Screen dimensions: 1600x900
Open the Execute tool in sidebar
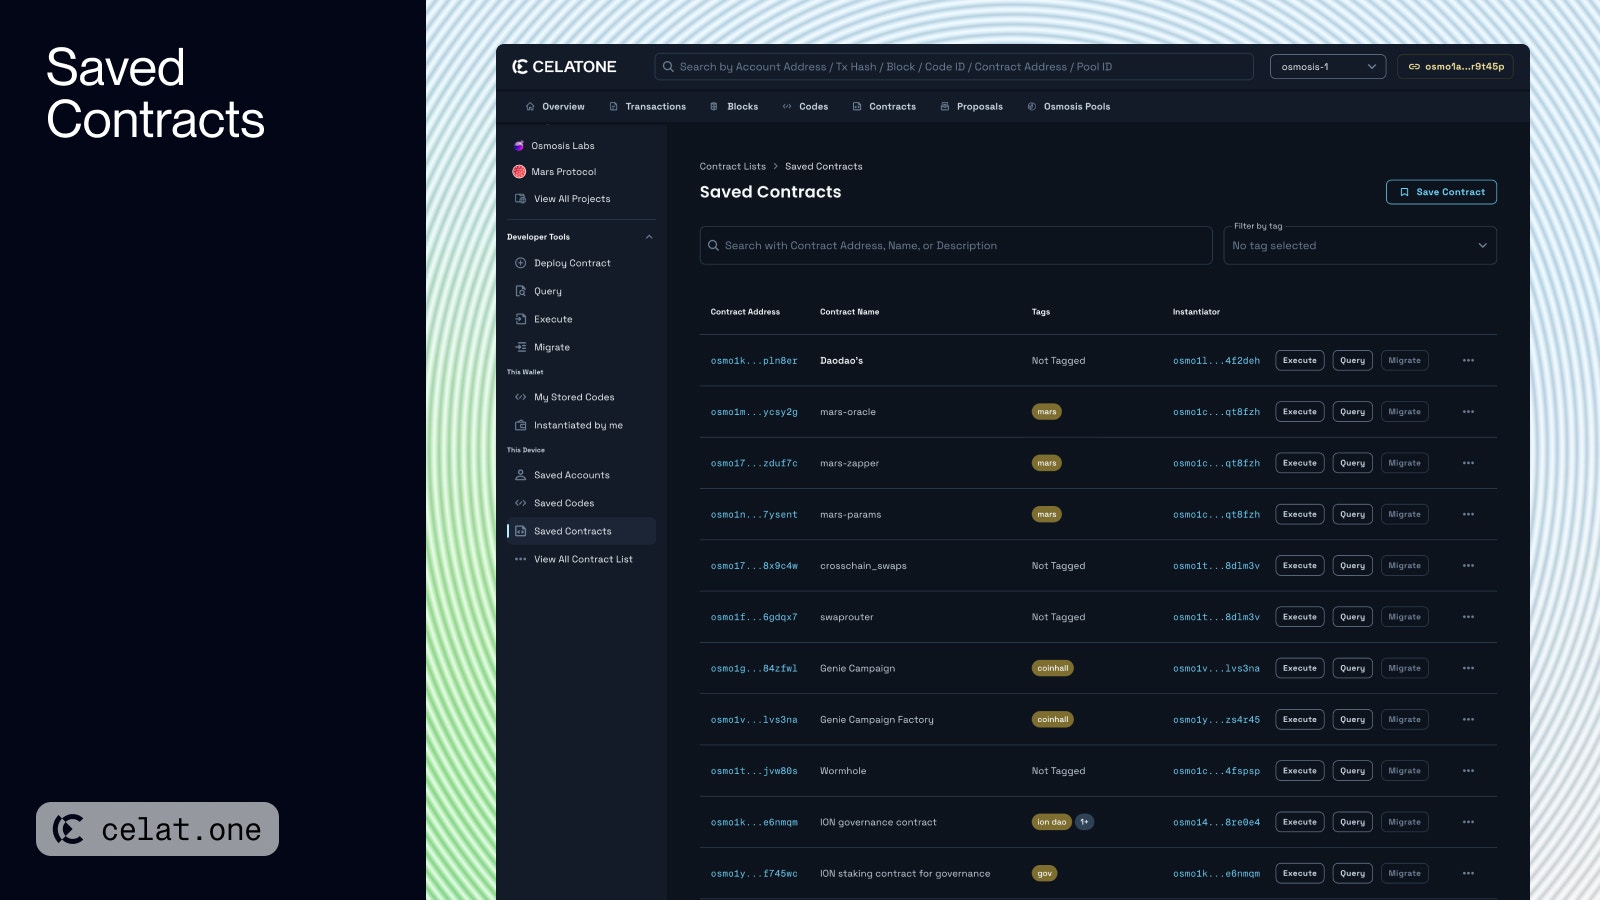[x=543, y=319]
